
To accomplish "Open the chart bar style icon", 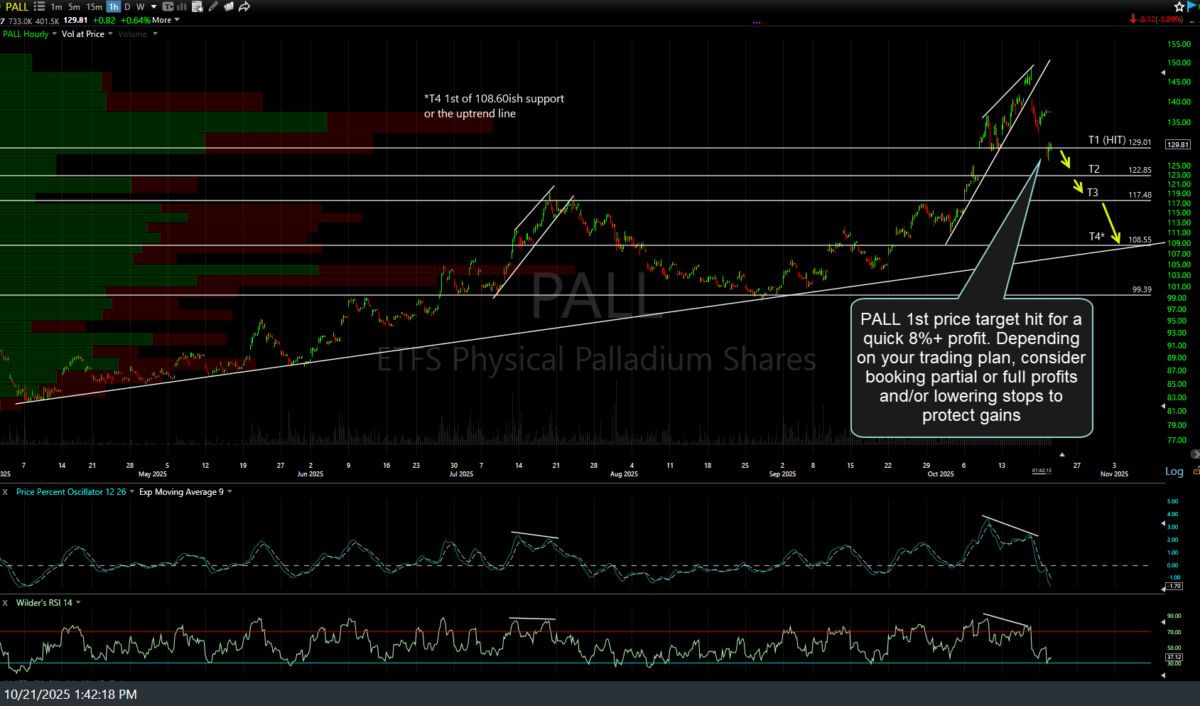I will click(x=183, y=6).
